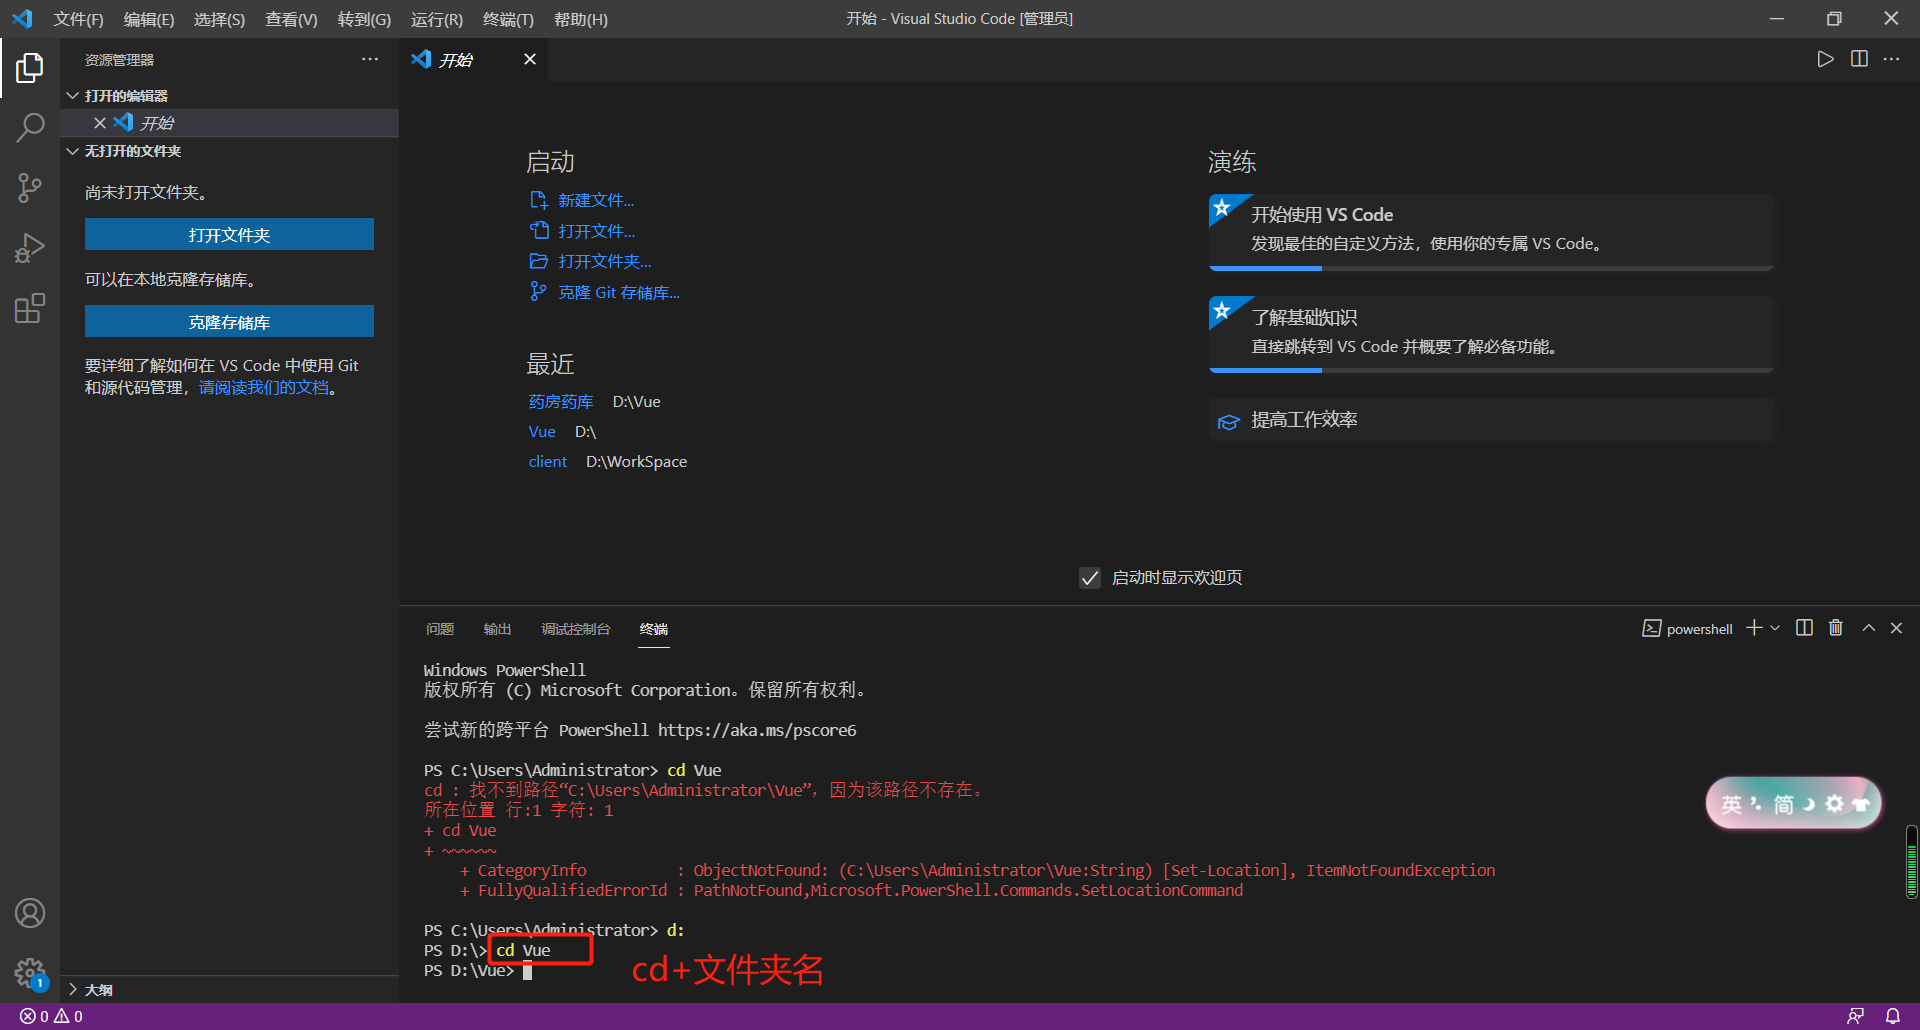
Task: Open the Manage (settings gear) menu
Action: click(x=30, y=973)
